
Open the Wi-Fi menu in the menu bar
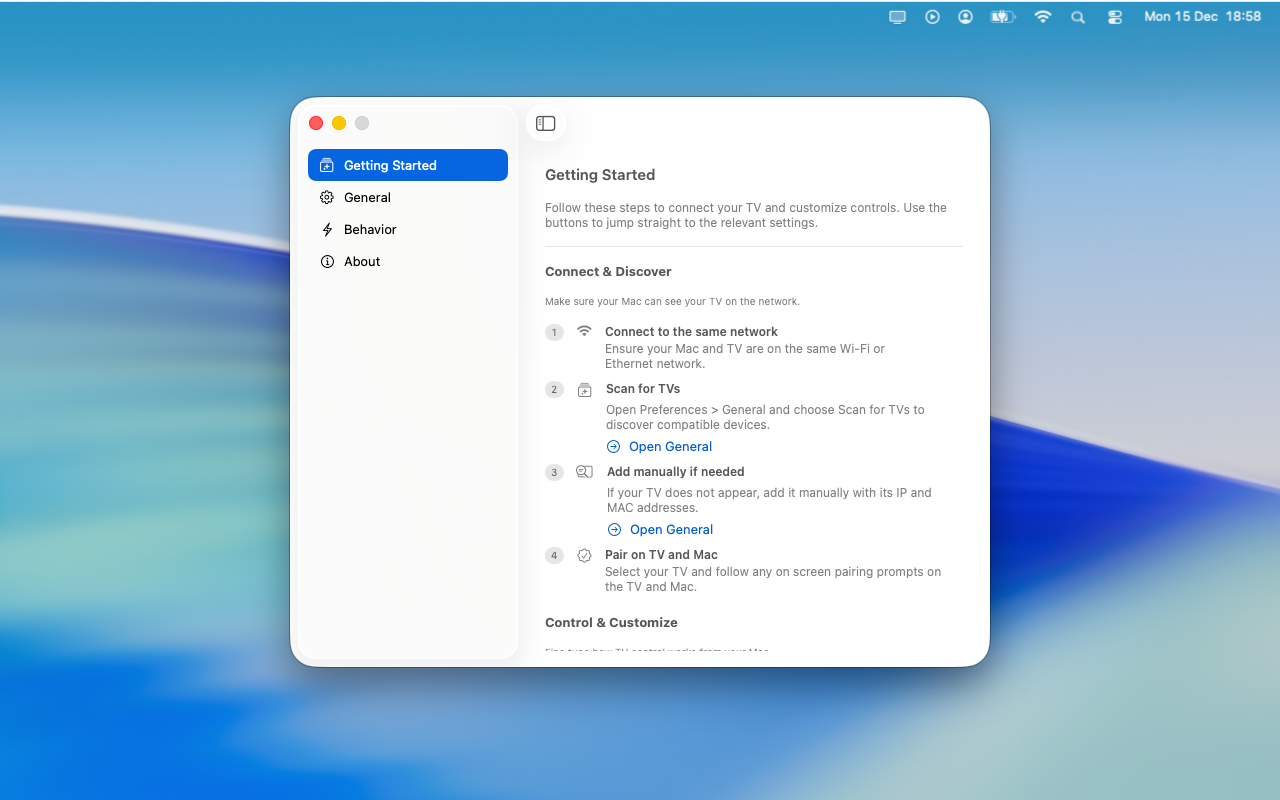click(1043, 17)
